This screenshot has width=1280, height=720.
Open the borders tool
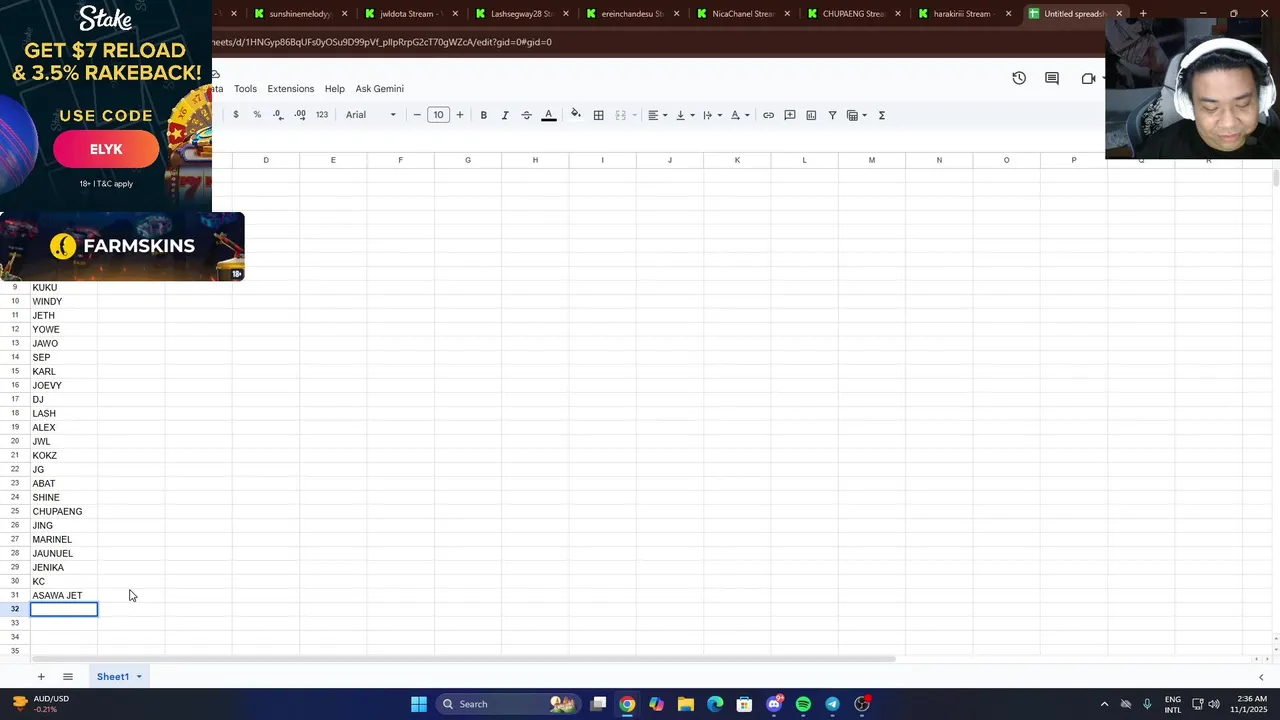coord(598,115)
